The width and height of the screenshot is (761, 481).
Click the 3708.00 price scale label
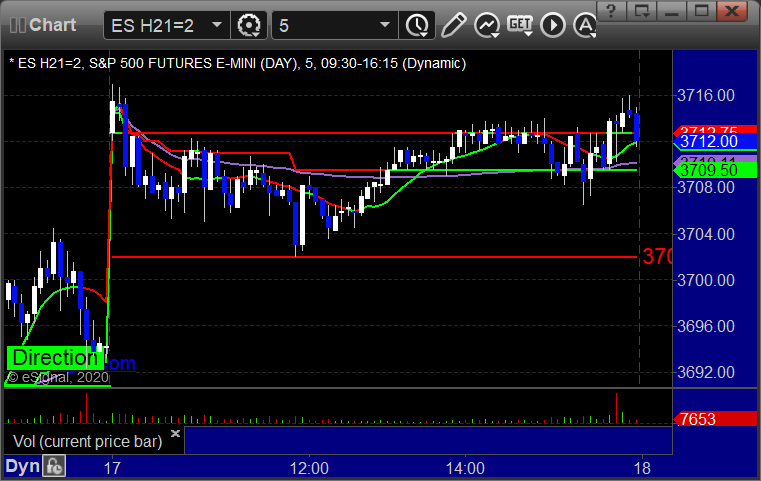(x=706, y=187)
